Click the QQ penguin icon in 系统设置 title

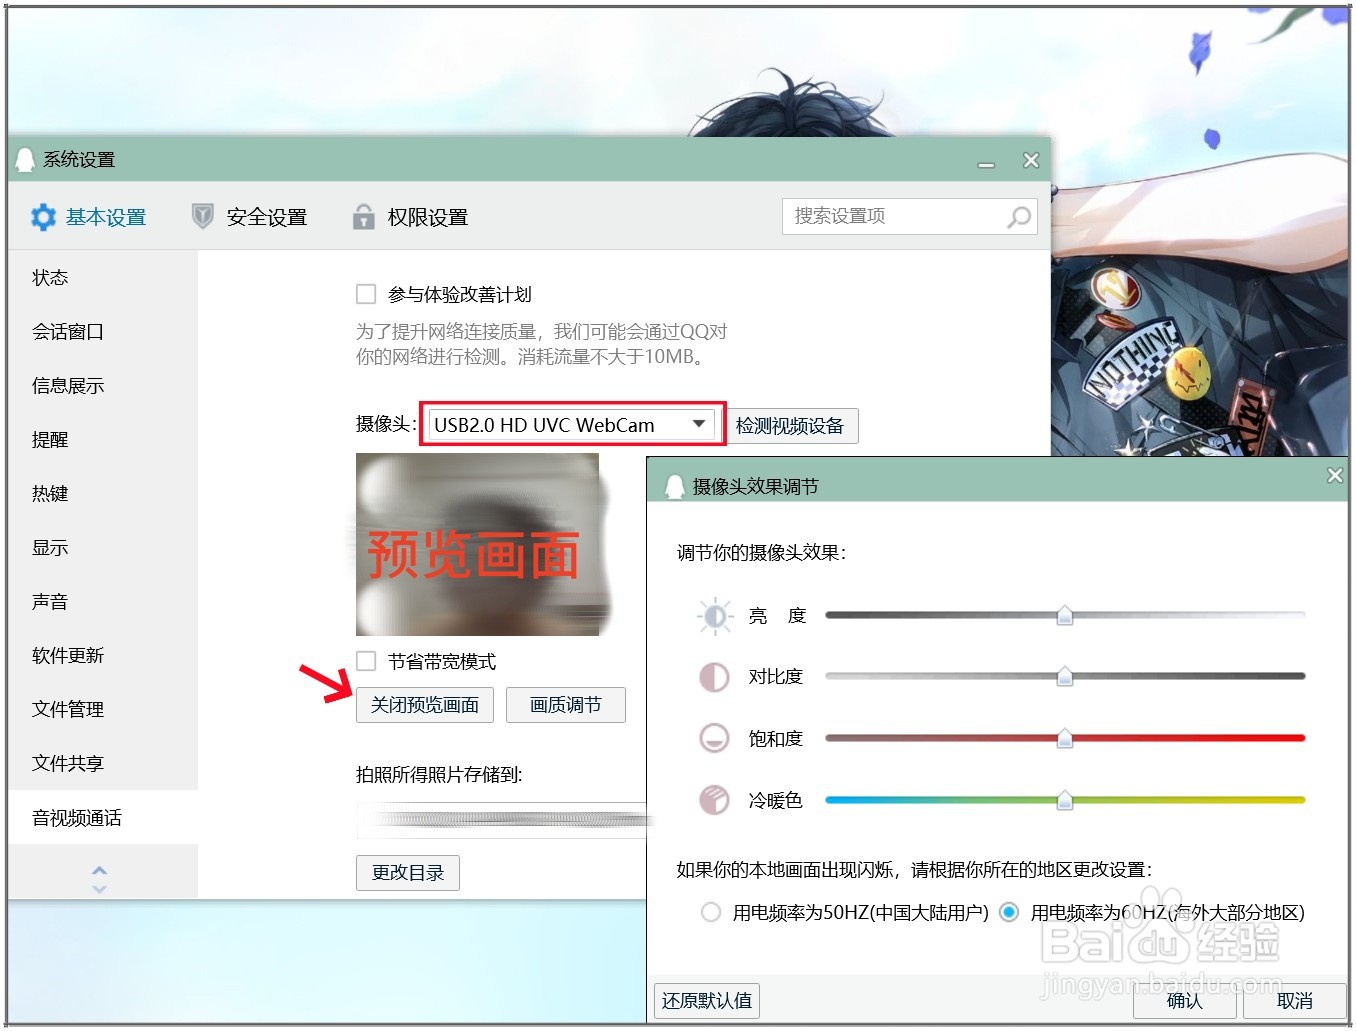coord(25,160)
